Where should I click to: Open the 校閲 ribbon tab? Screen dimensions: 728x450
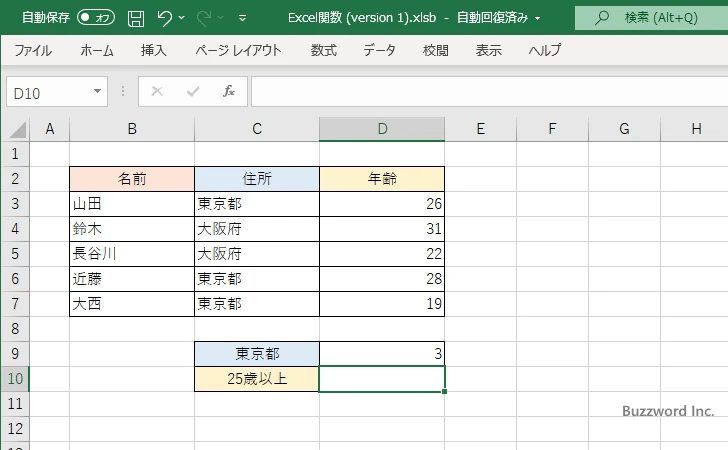pos(436,50)
